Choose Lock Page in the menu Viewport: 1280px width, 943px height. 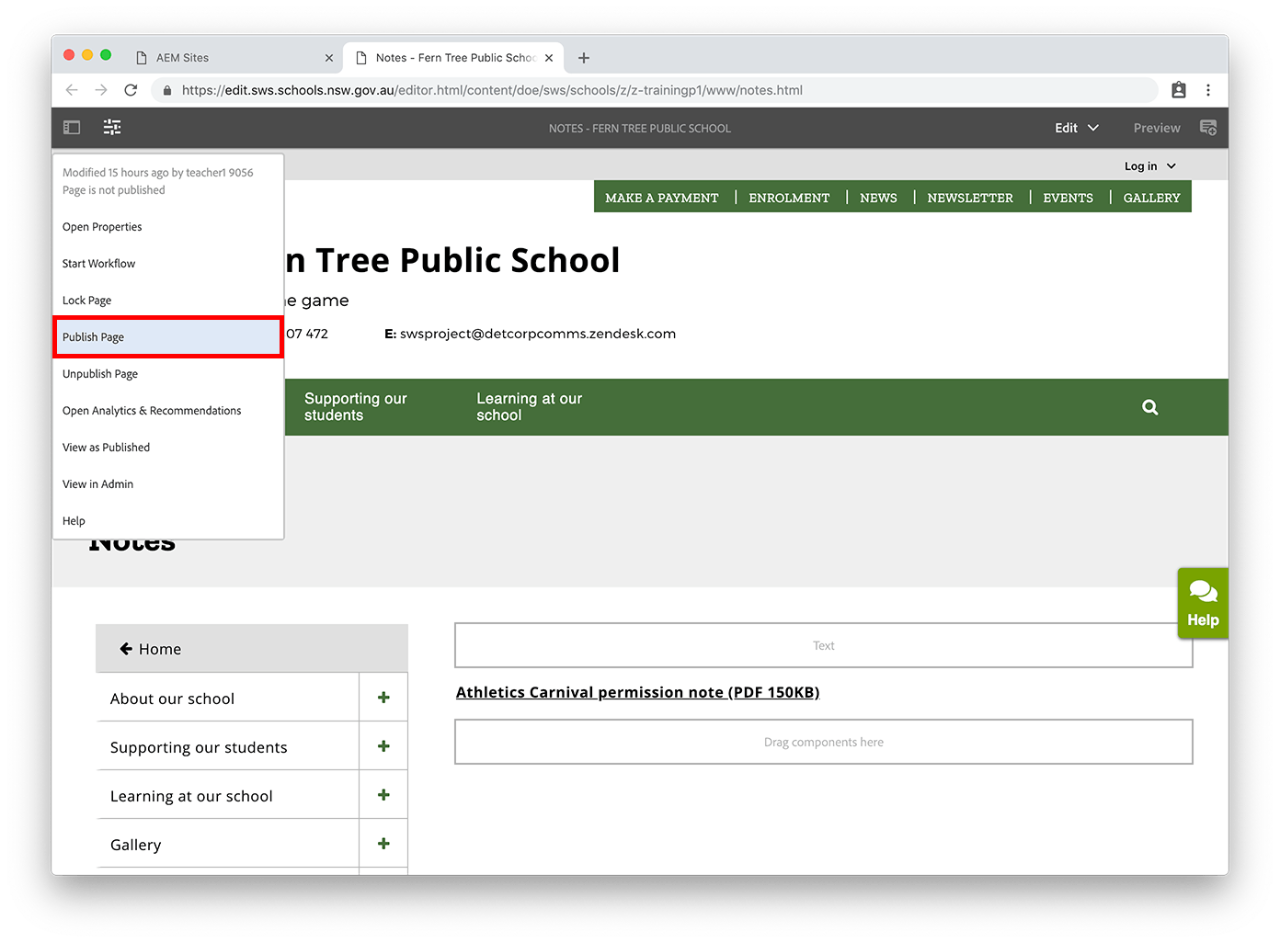pos(168,300)
